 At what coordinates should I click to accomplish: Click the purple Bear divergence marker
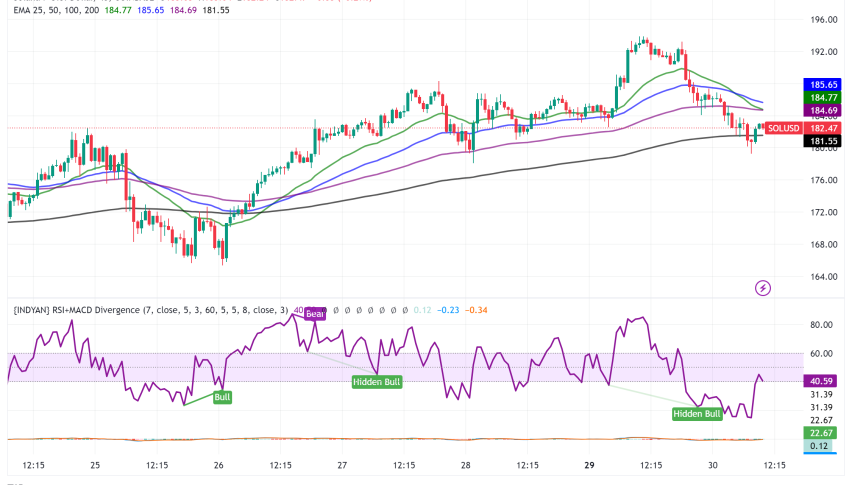[315, 313]
